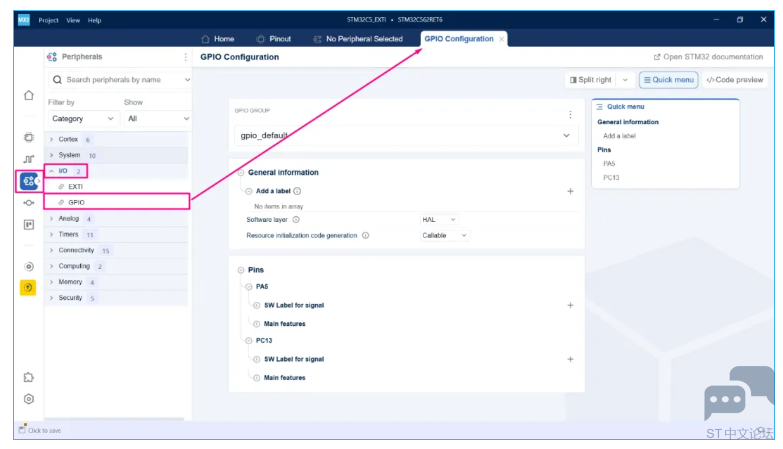Open the hexagon settings icon
The image size is (783, 449).
tap(29, 399)
